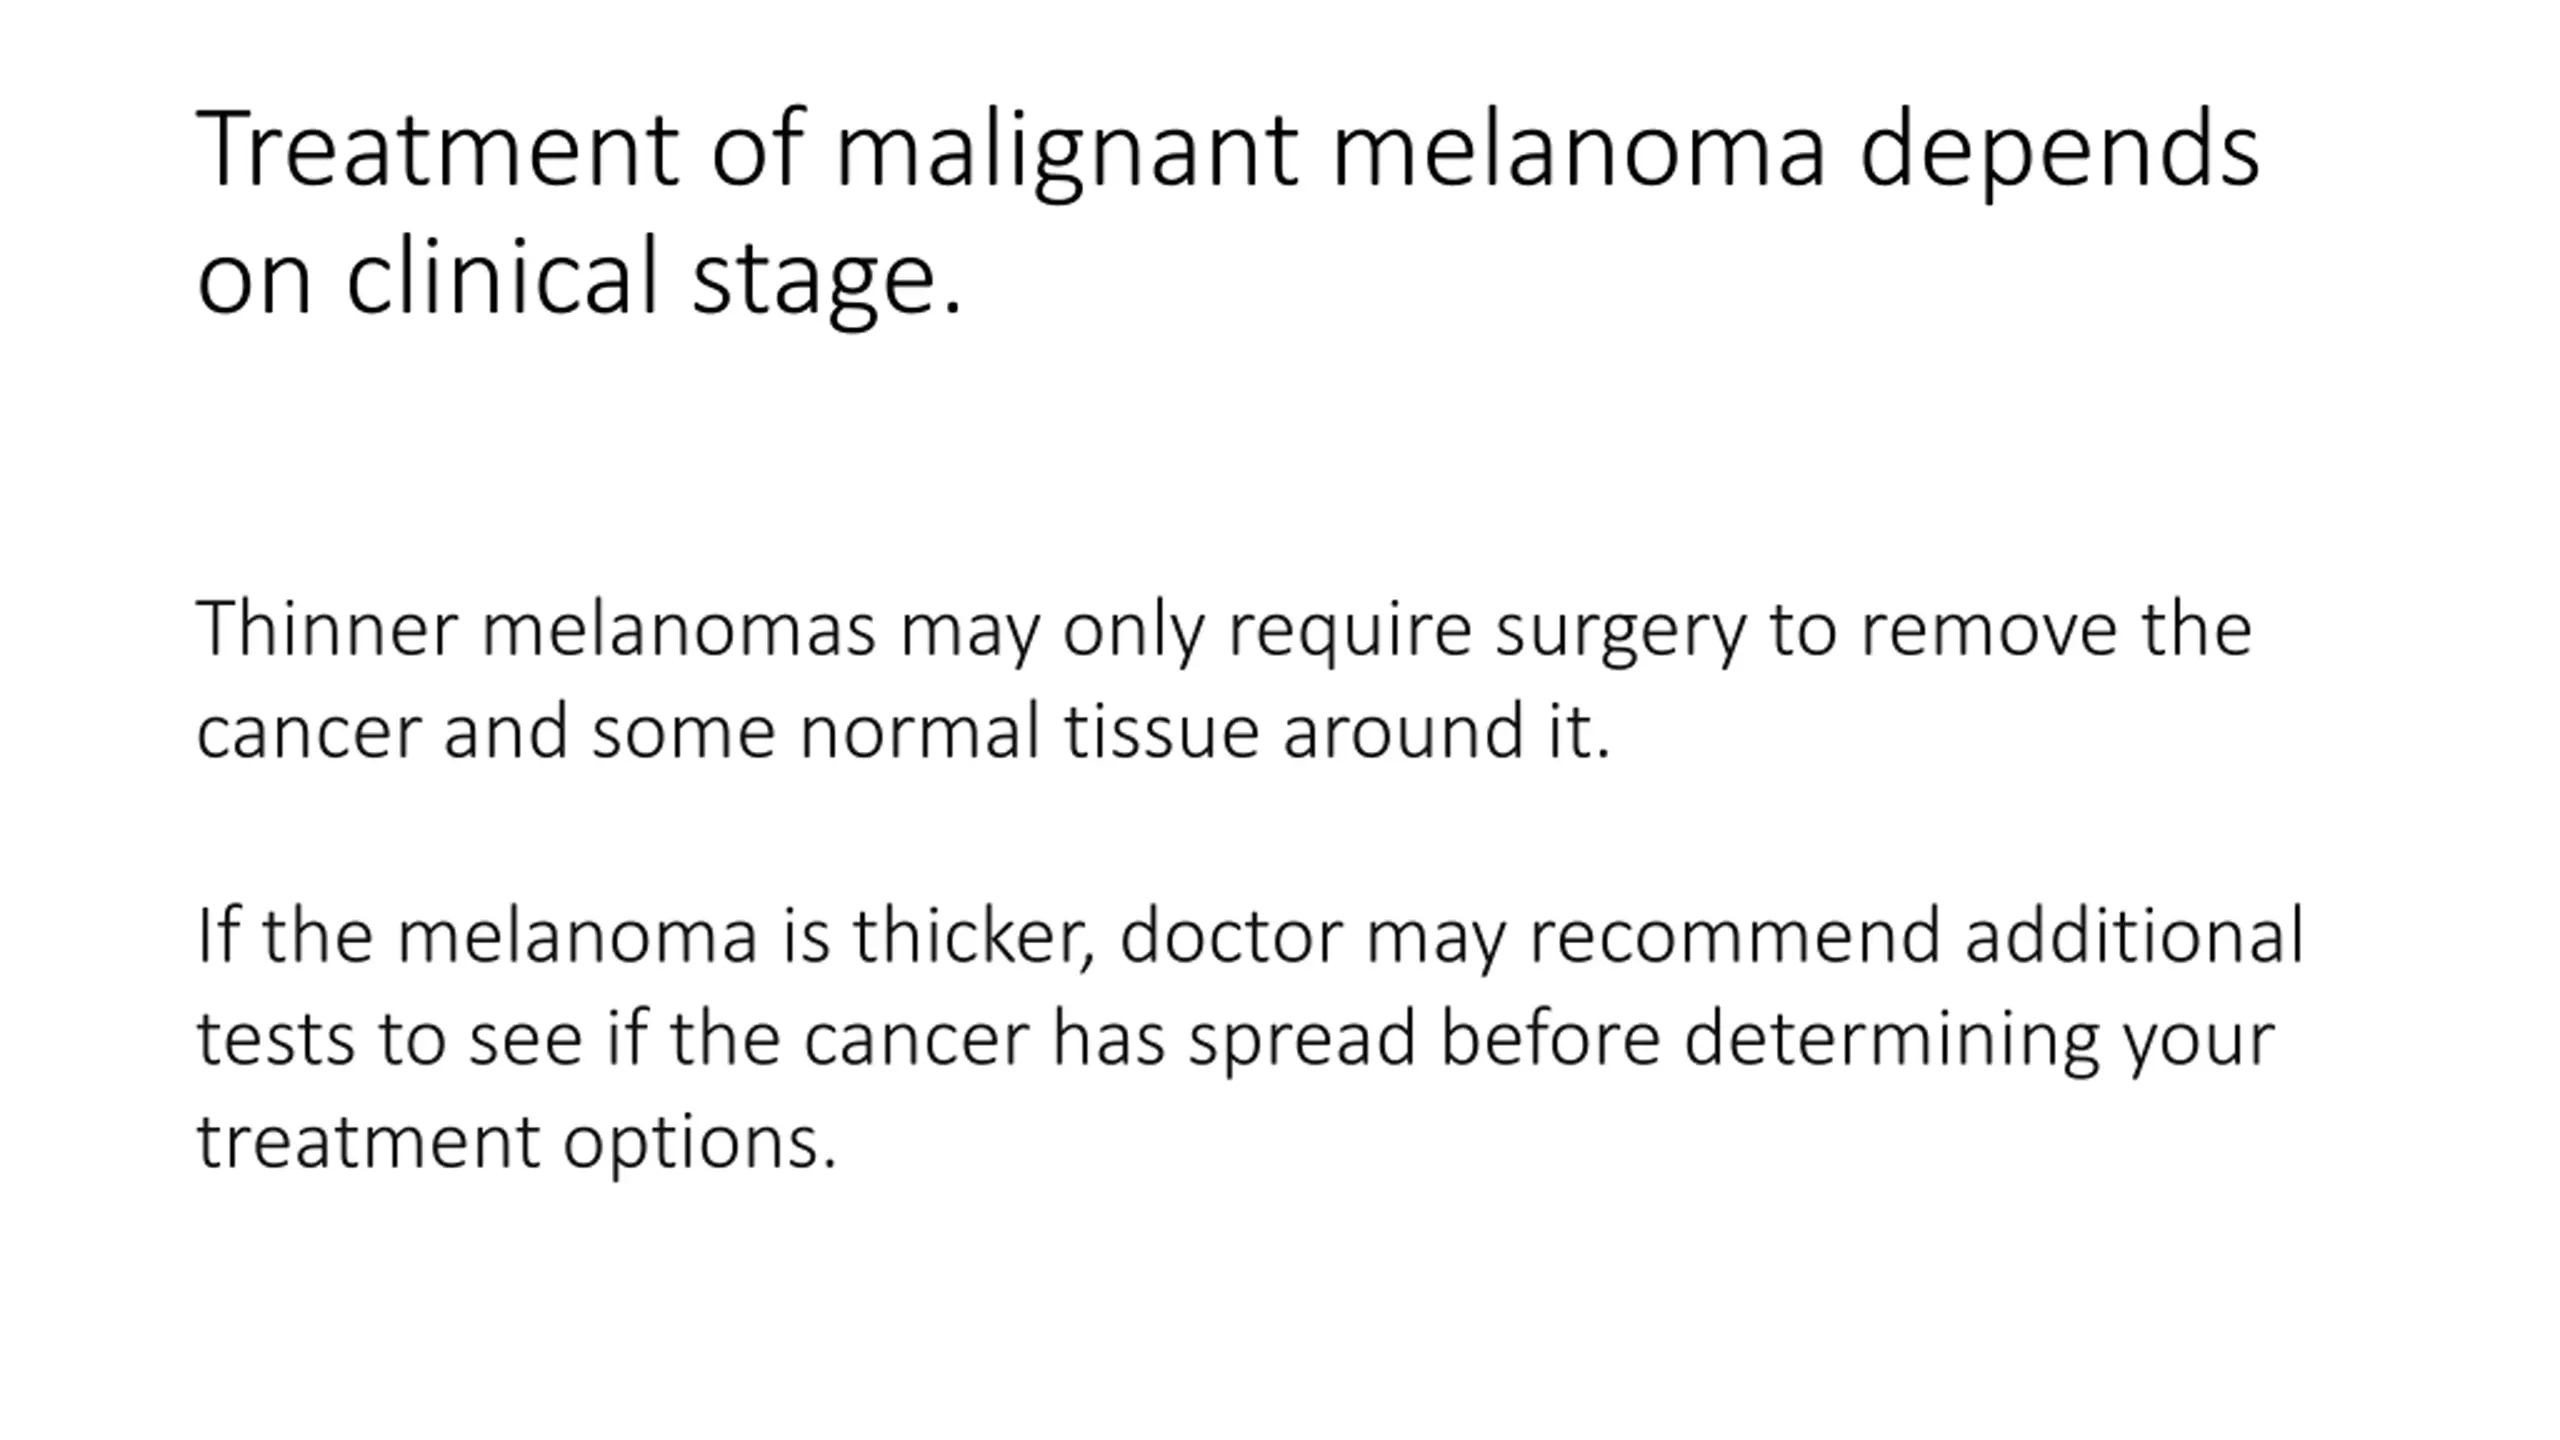
Task: Click the word 'remove' in the first paragraph
Action: coord(1989,631)
